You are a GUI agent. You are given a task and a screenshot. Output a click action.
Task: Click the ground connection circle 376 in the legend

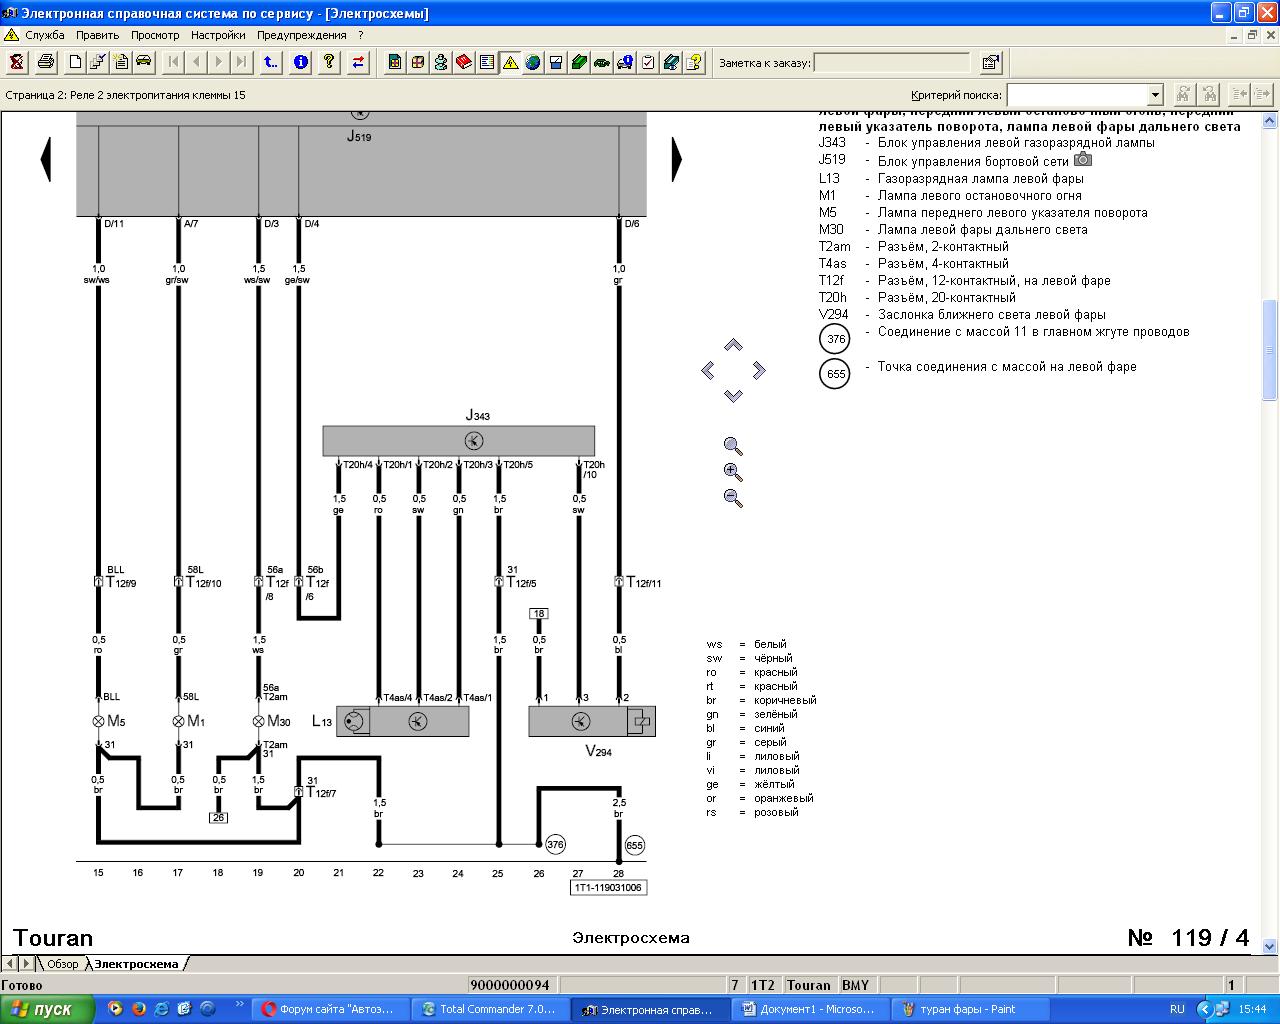834,339
